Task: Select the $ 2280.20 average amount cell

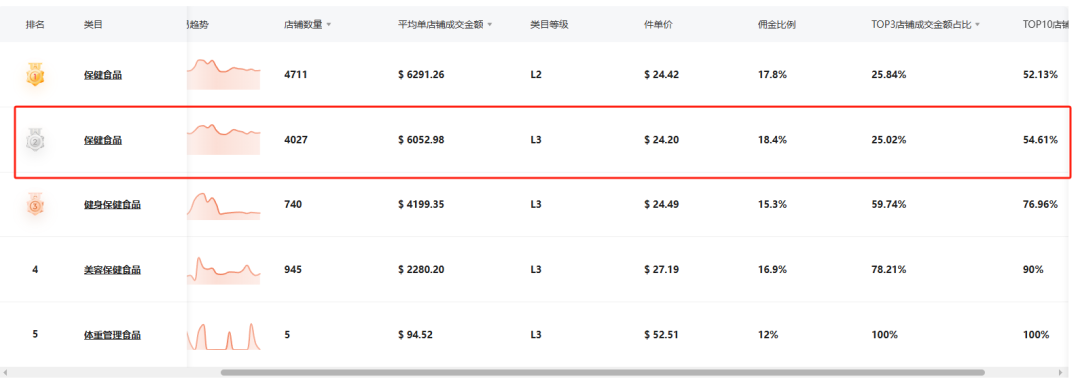Action: tap(421, 270)
